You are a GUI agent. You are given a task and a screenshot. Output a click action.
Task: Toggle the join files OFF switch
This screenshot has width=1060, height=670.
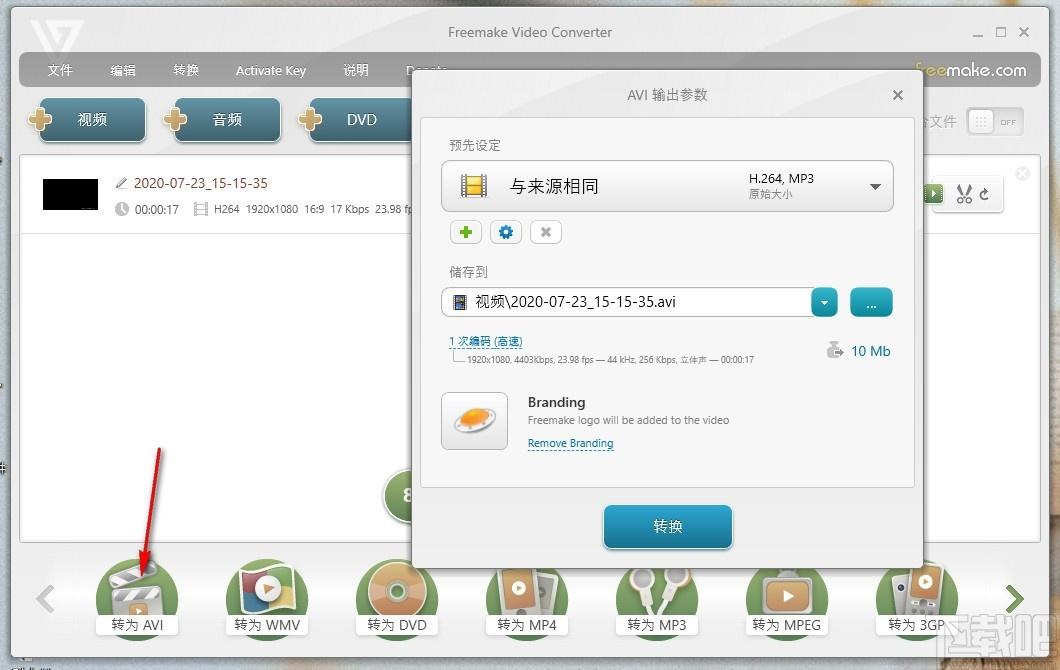tap(995, 122)
